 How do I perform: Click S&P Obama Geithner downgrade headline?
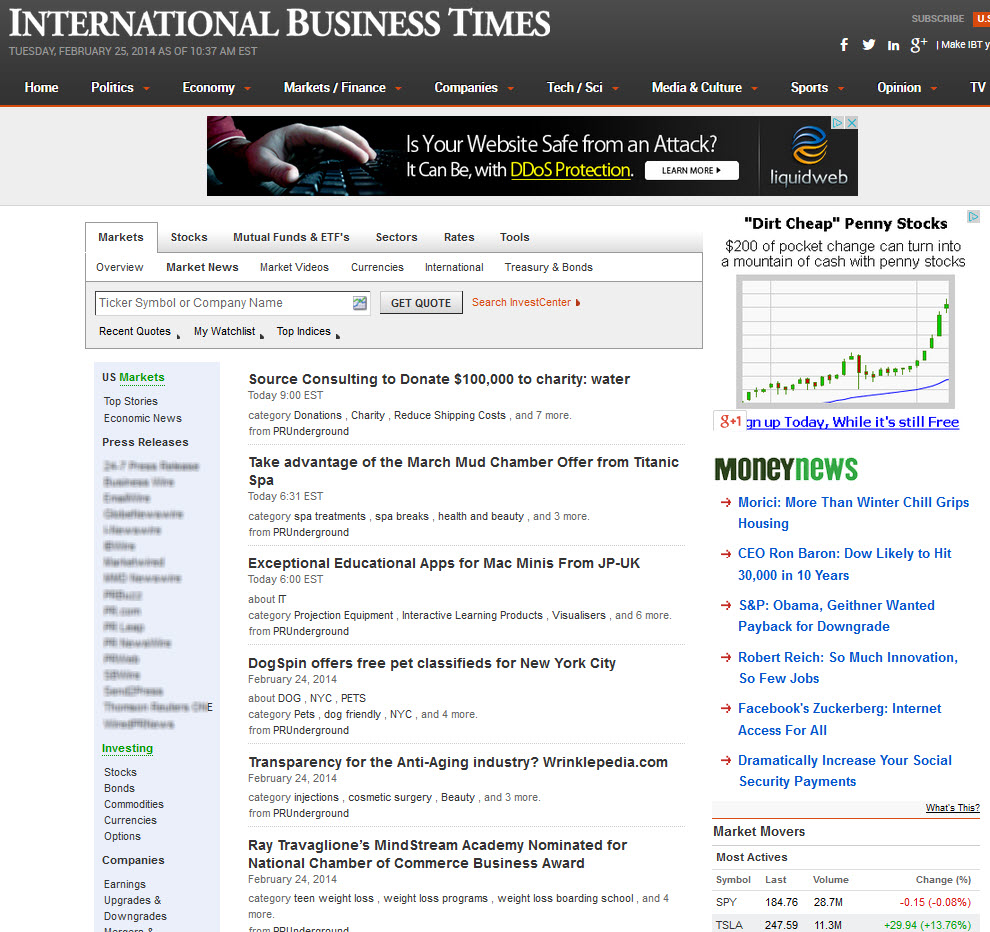[x=837, y=616]
